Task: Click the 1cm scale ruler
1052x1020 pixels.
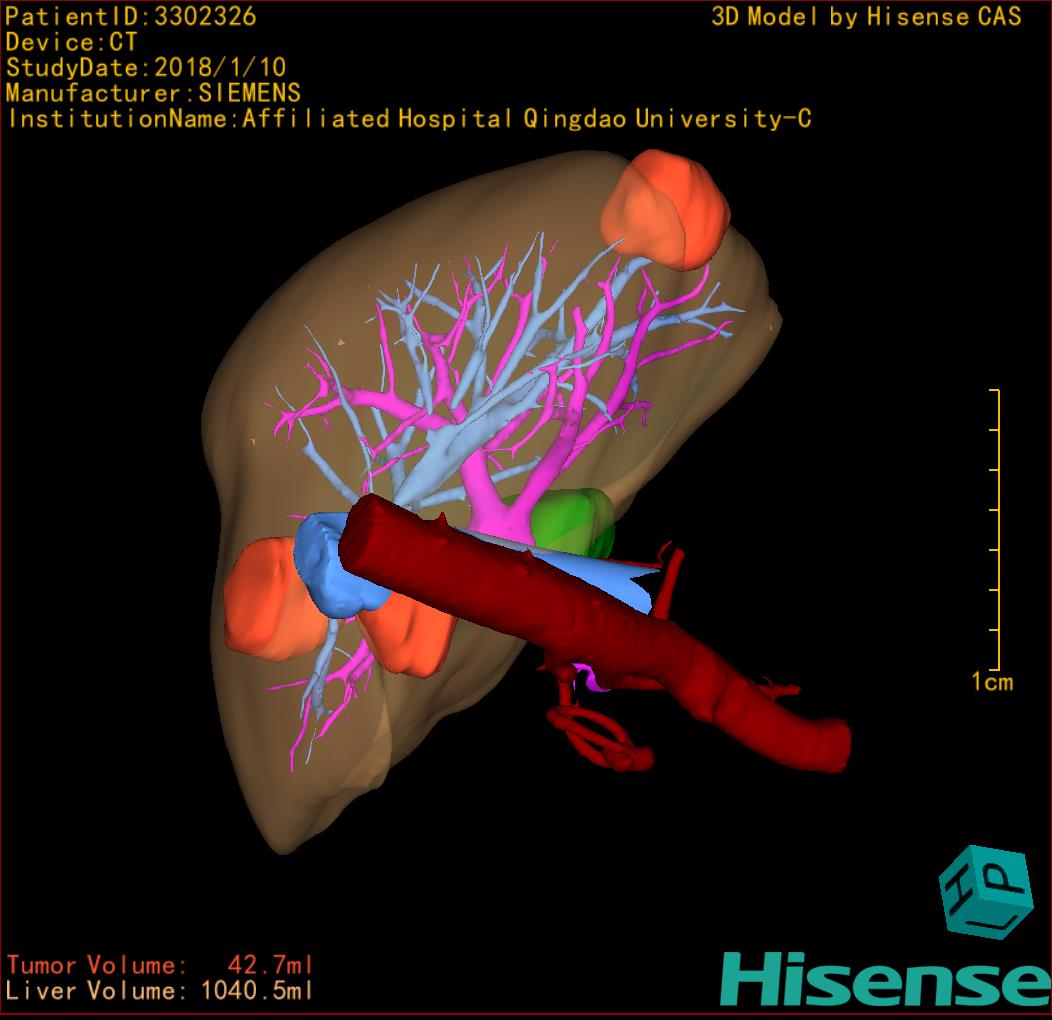Action: 995,529
